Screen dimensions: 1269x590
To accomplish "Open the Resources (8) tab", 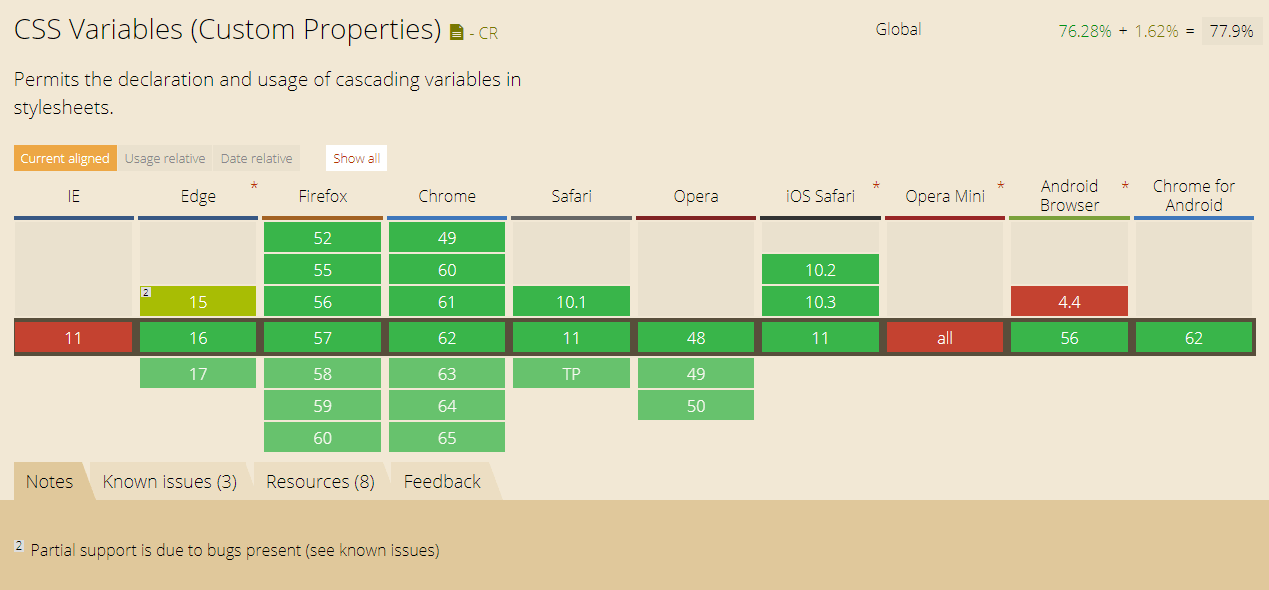I will coord(320,481).
